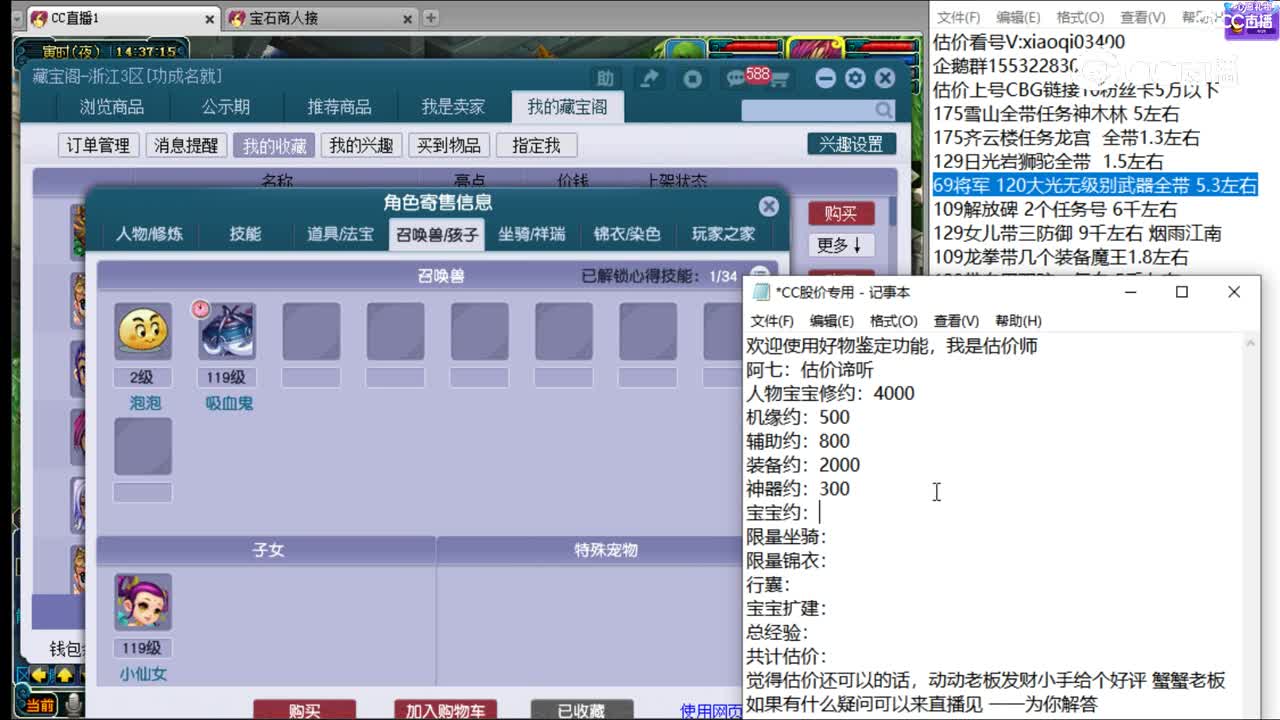Open the 助 helper icon in 藏宝阁 header
Screen dimensions: 1280x720
pos(605,78)
